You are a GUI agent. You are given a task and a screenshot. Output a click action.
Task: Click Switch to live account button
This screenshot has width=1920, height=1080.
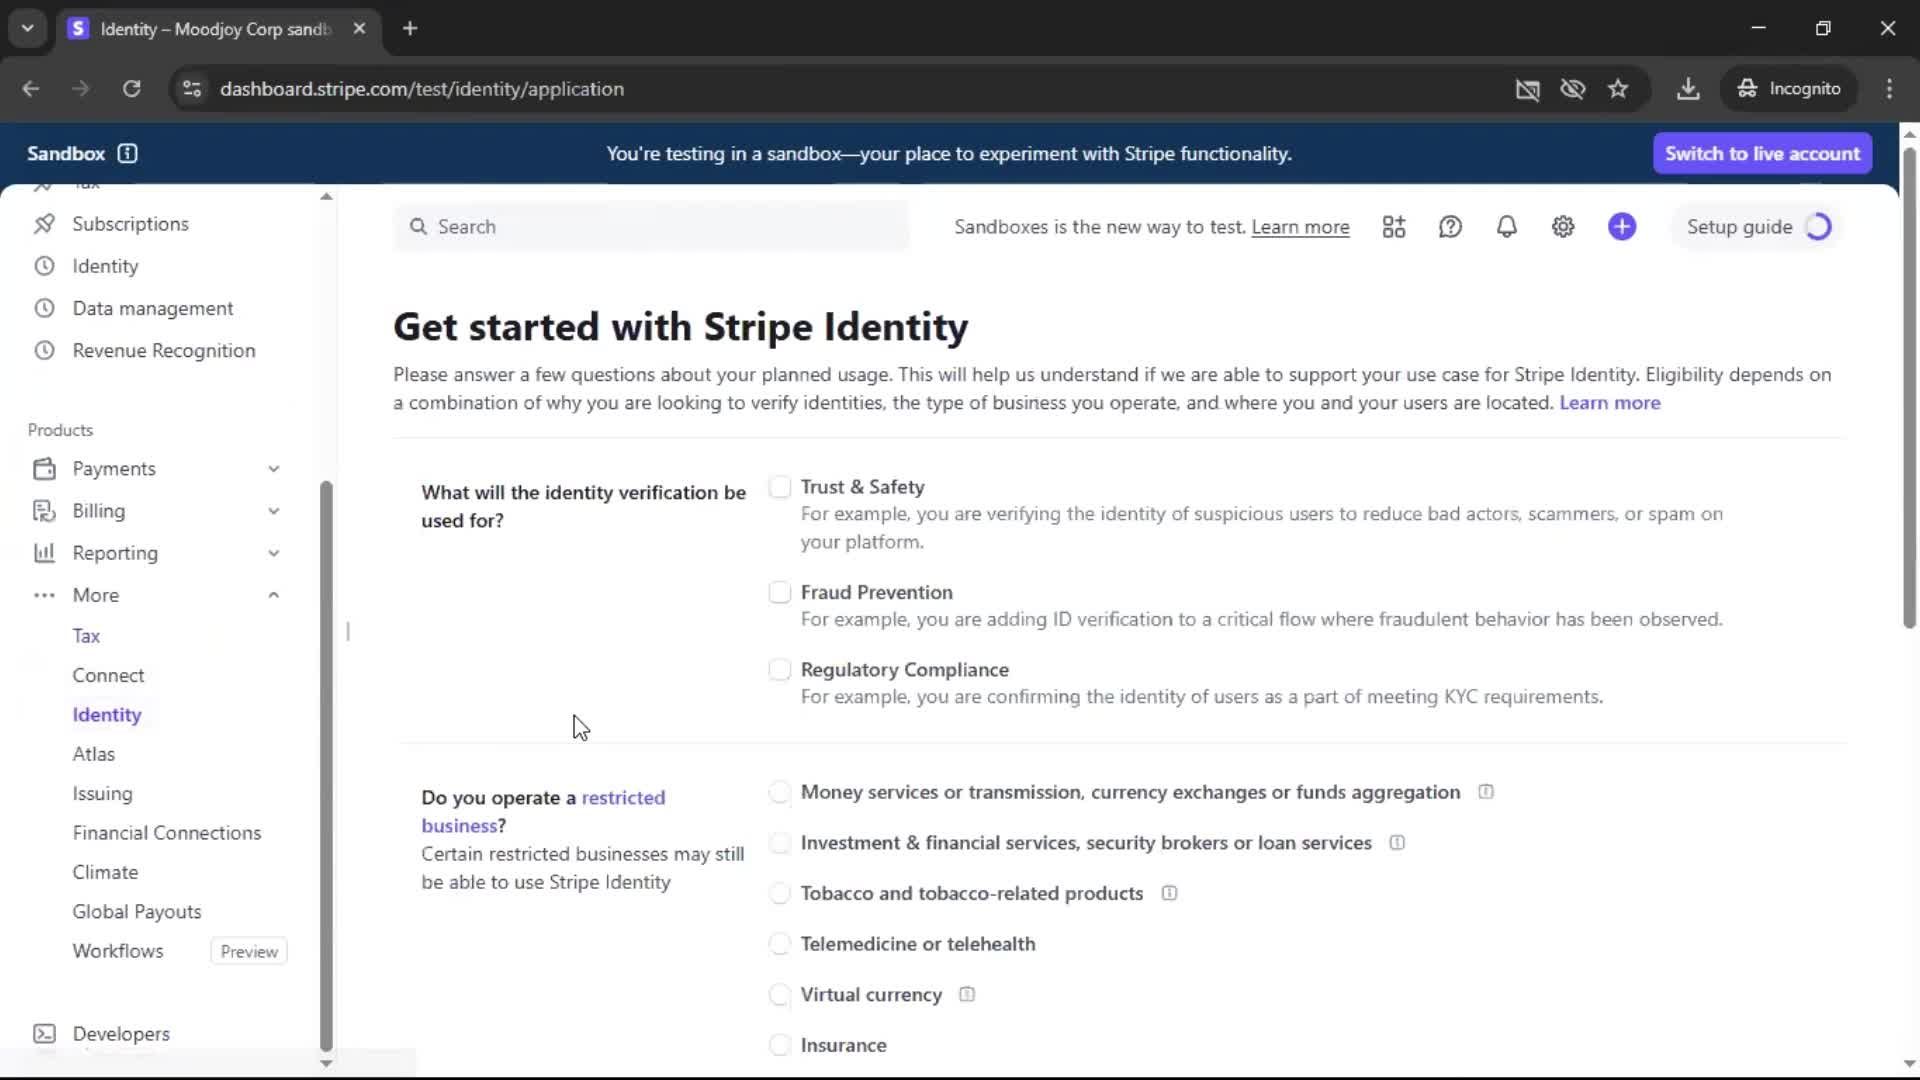click(1762, 153)
